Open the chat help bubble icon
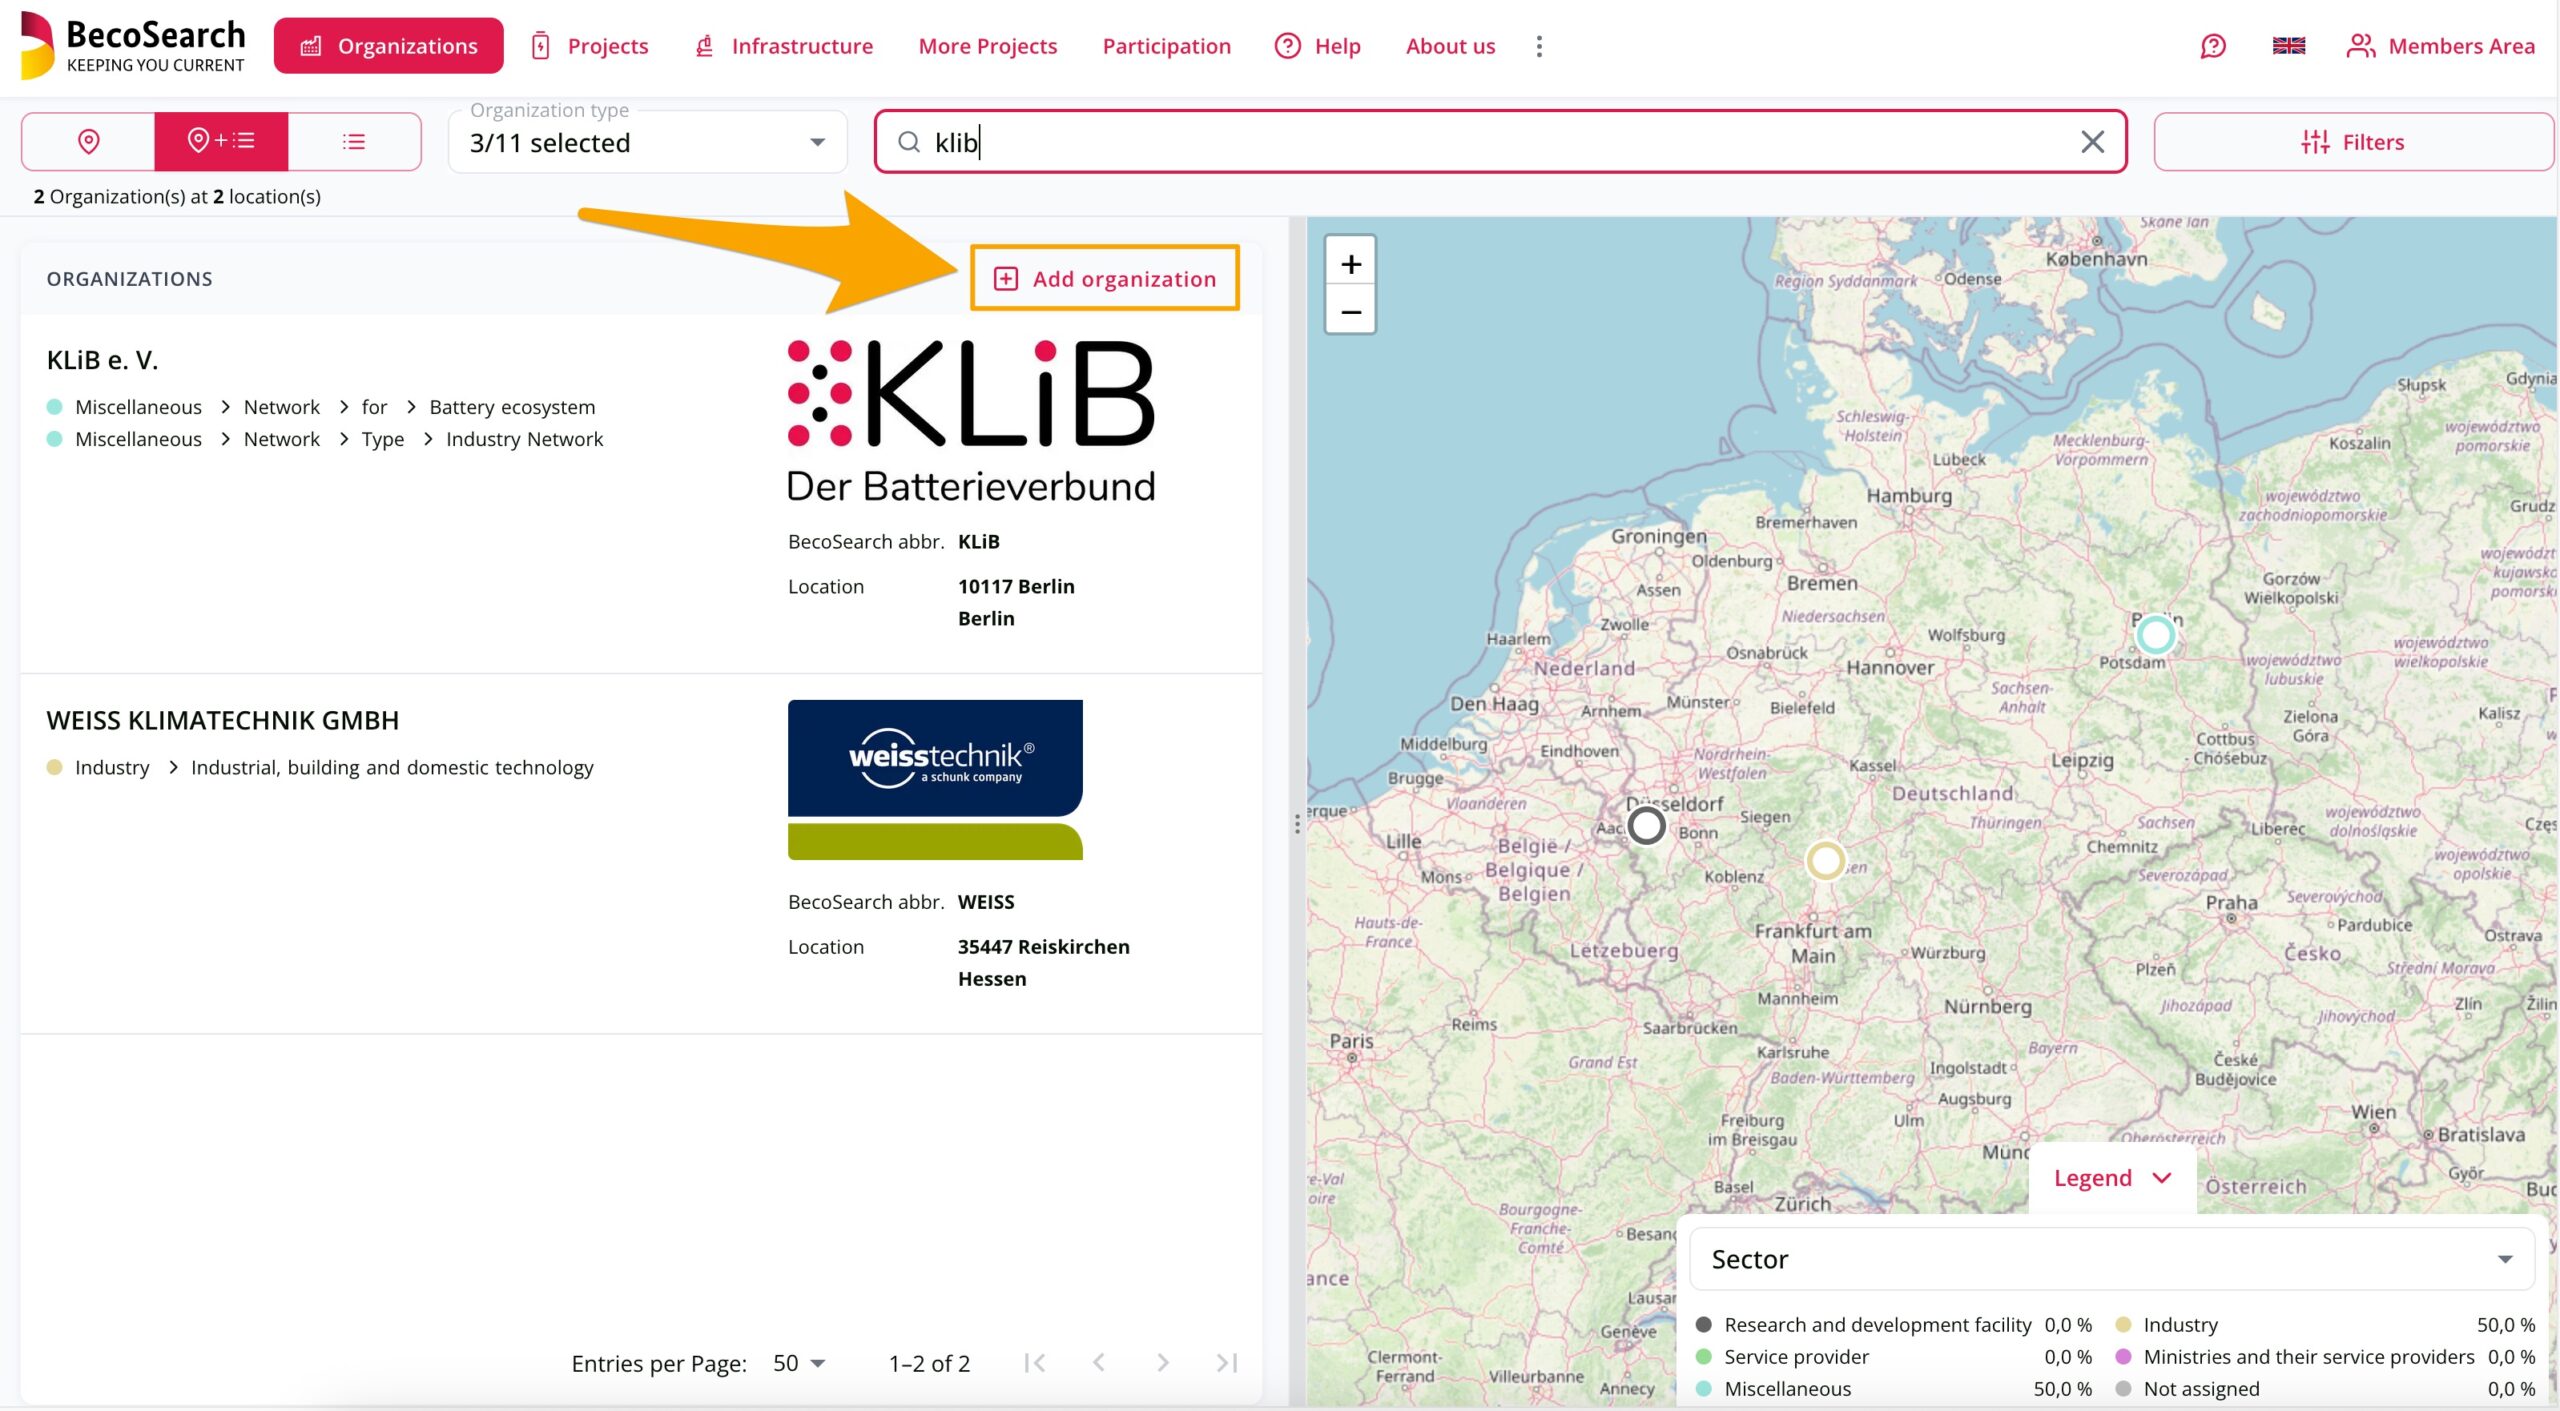 click(x=2213, y=46)
